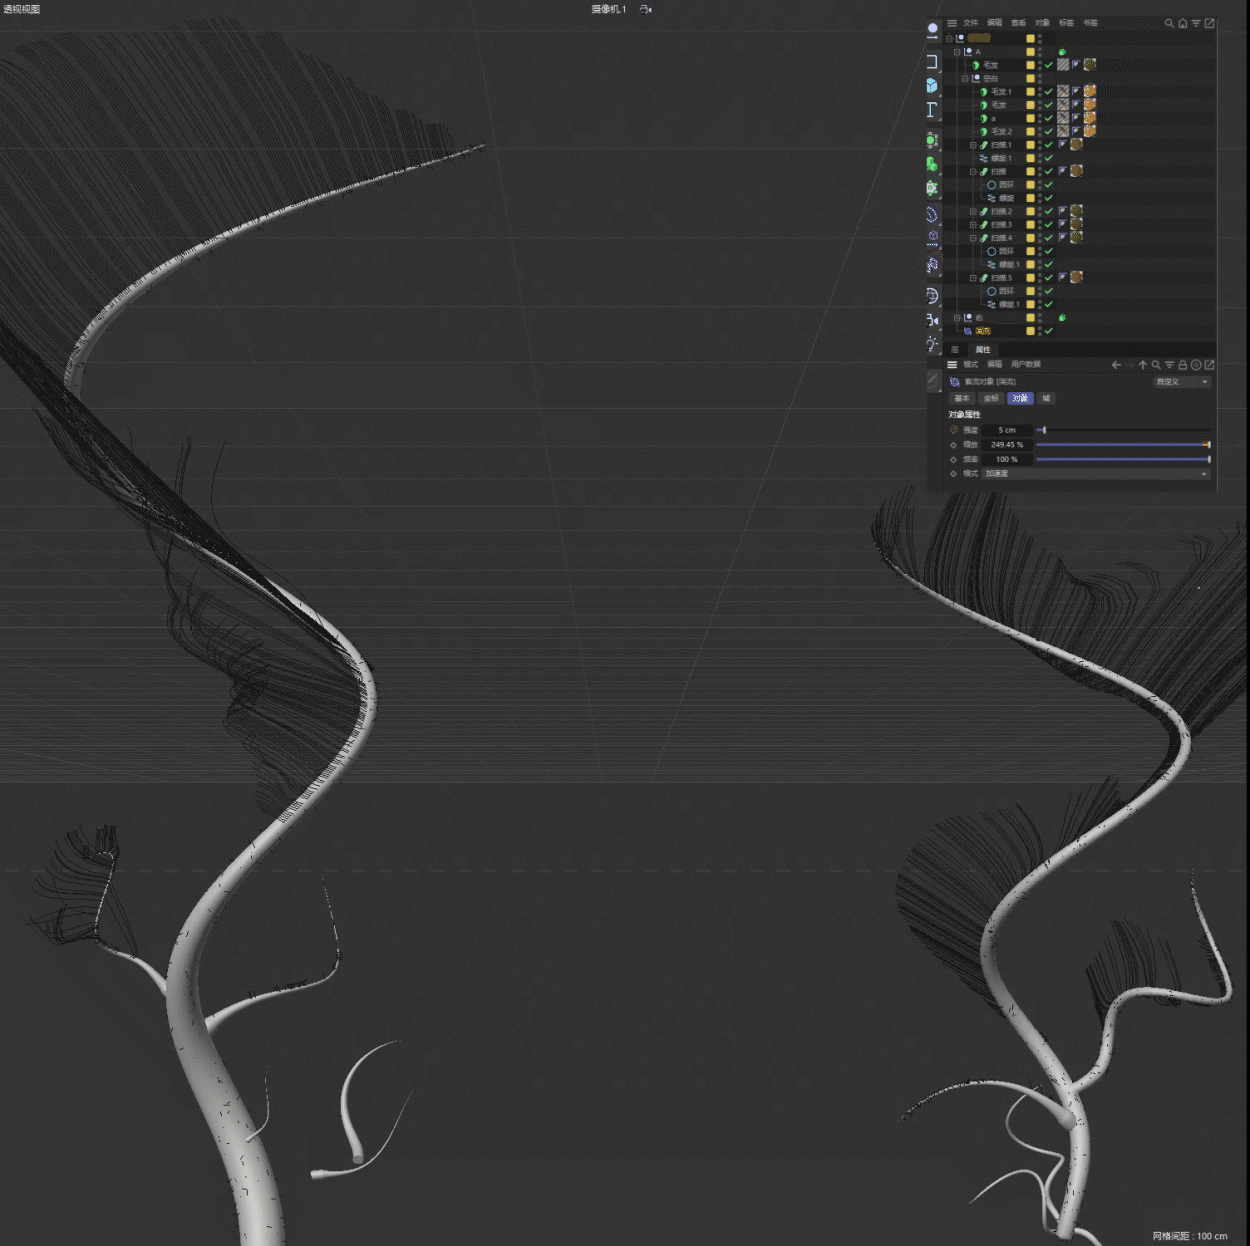Click the 强度 value field 5 cm

(1007, 430)
